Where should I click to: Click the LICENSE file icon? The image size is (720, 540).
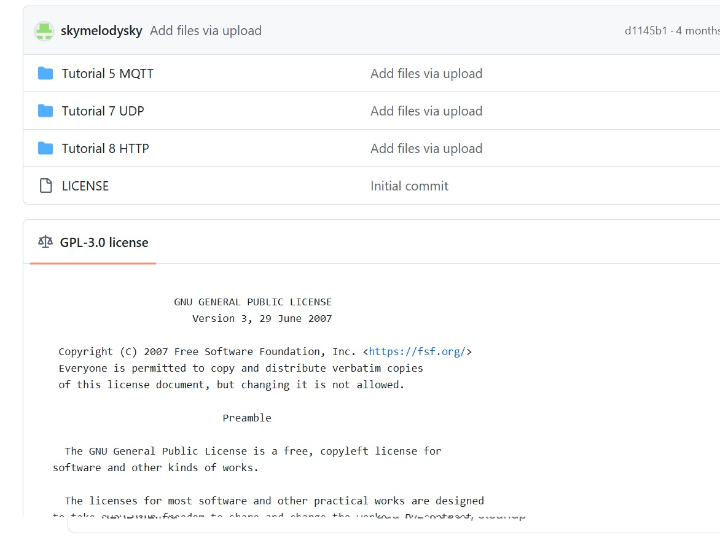point(45,186)
